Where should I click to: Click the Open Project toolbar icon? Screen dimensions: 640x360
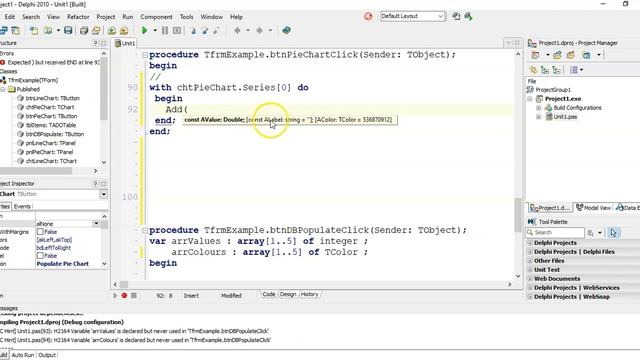coord(96,30)
